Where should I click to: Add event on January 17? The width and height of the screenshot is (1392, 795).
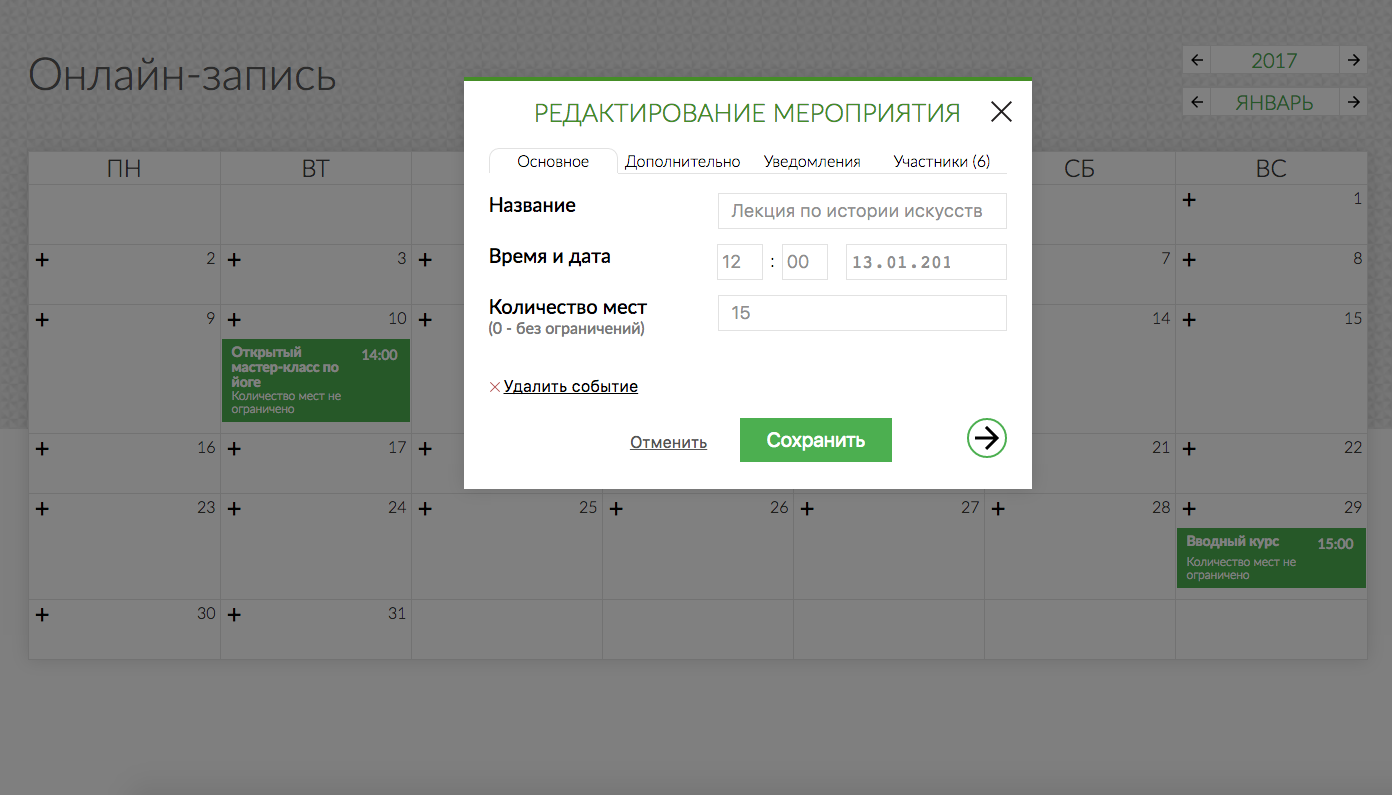pyautogui.click(x=234, y=449)
